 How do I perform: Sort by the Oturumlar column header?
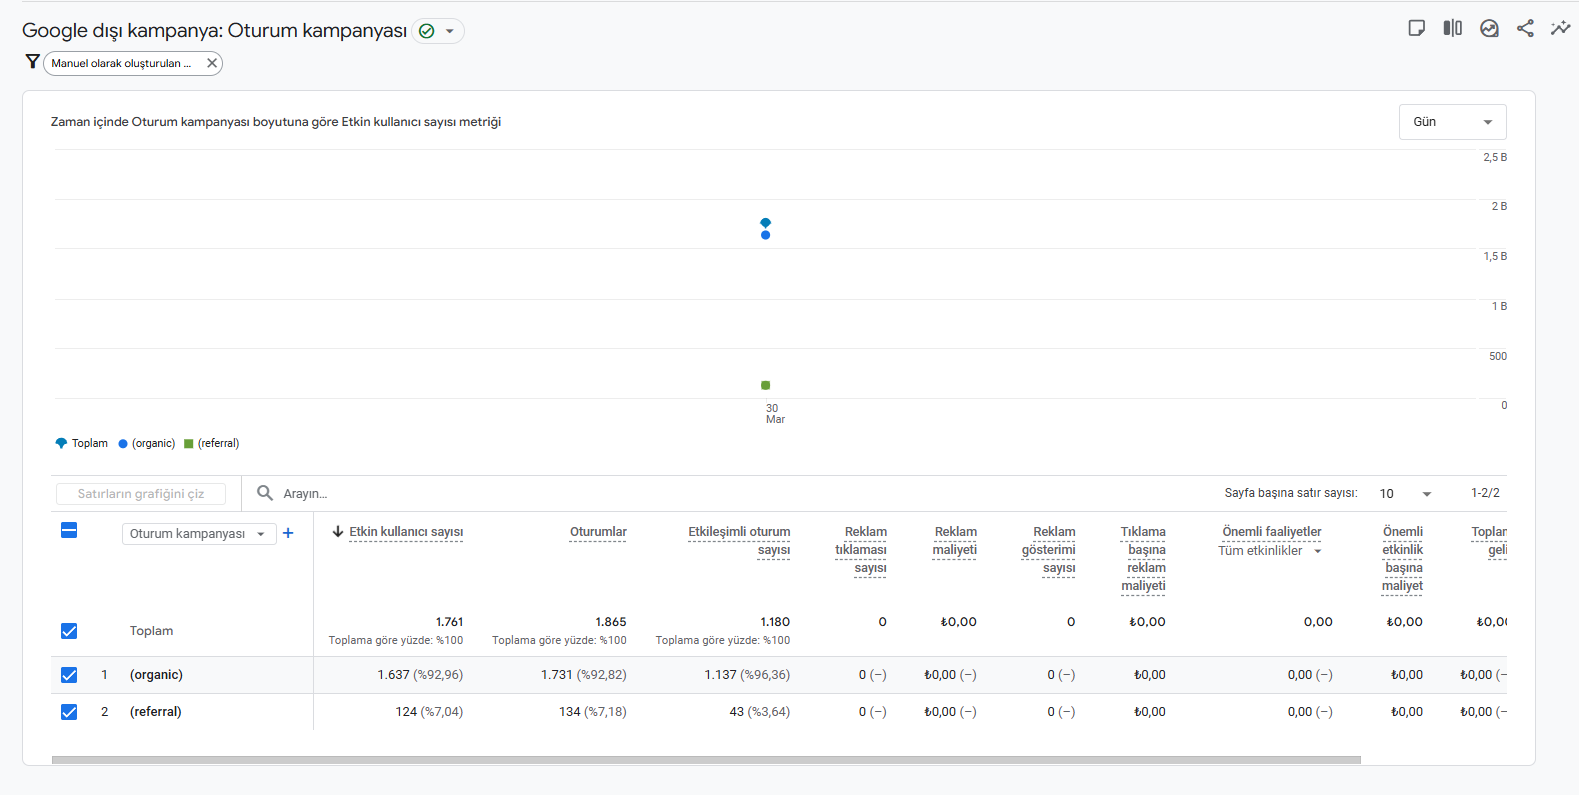598,532
